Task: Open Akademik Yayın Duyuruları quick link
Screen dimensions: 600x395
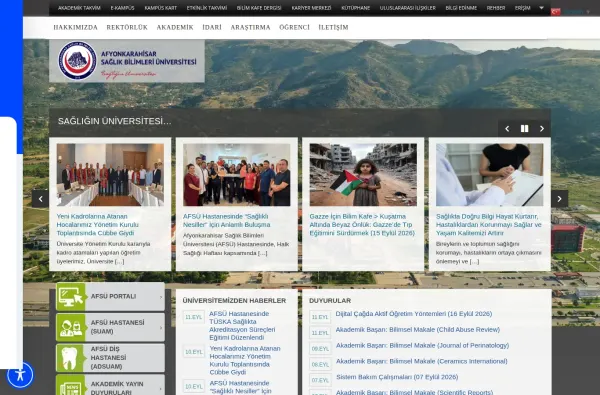Action: pyautogui.click(x=111, y=385)
